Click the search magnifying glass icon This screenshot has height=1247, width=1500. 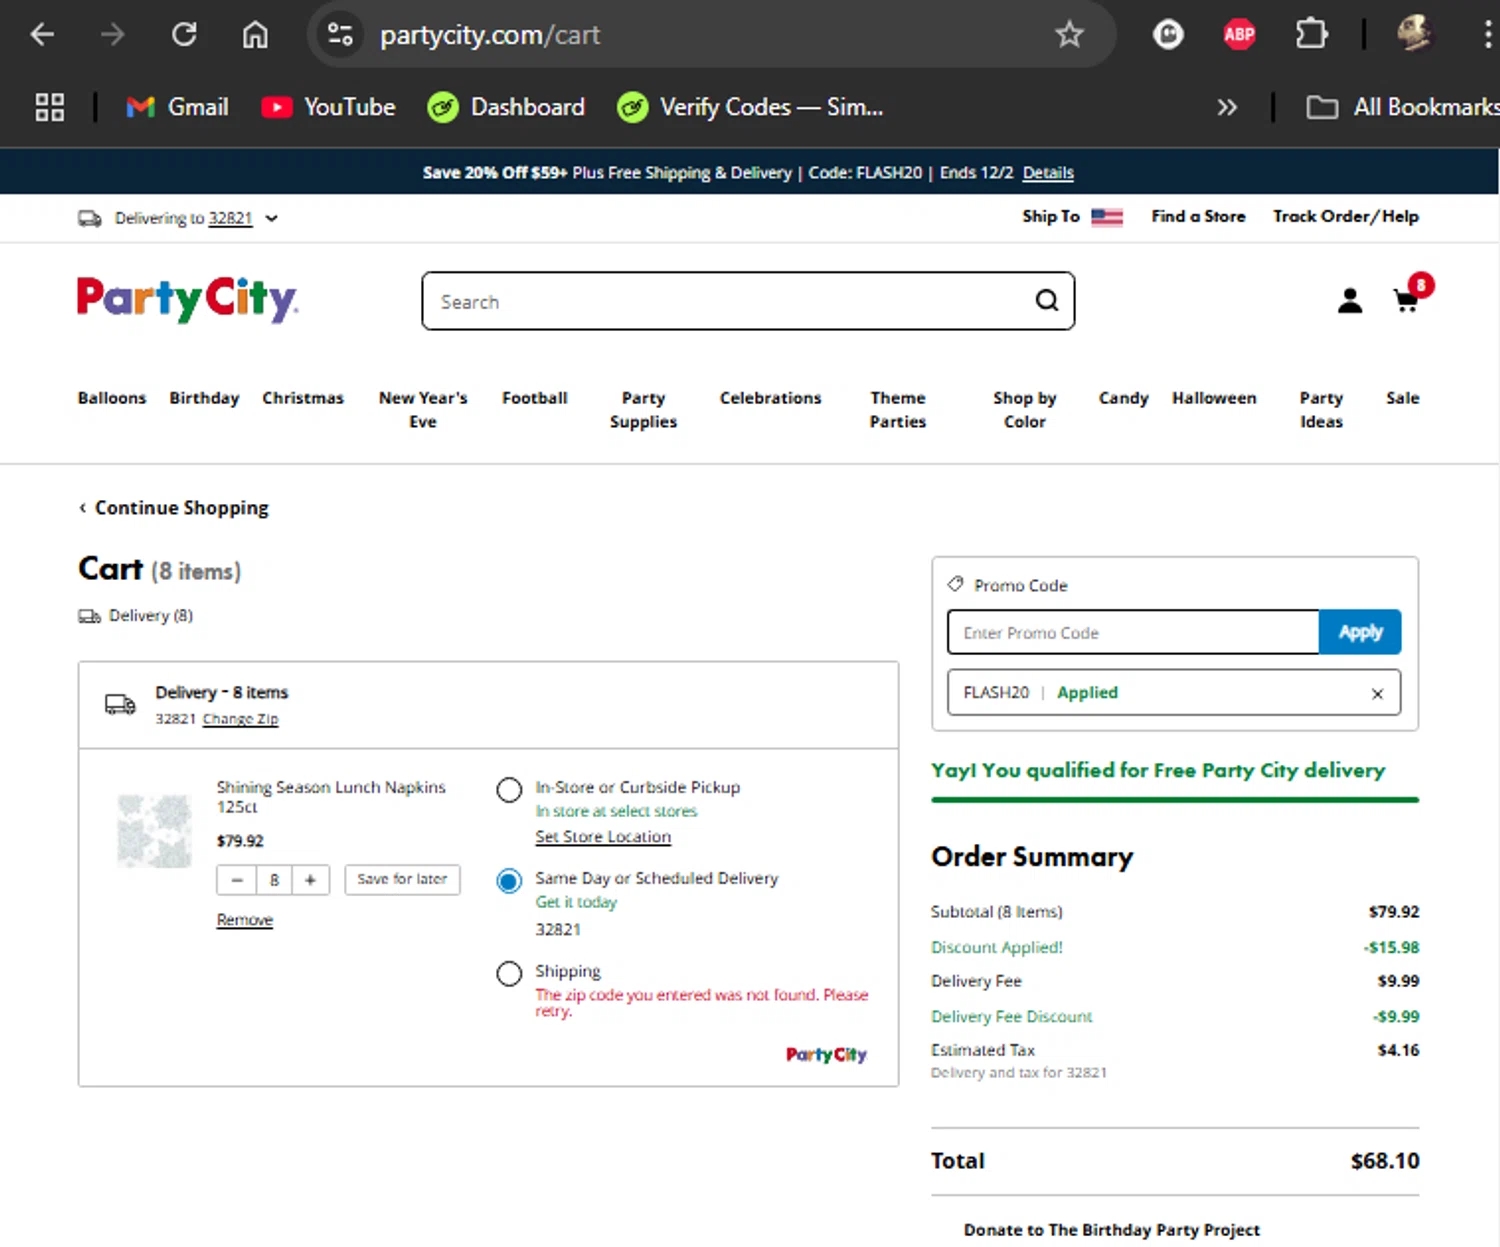[1046, 300]
